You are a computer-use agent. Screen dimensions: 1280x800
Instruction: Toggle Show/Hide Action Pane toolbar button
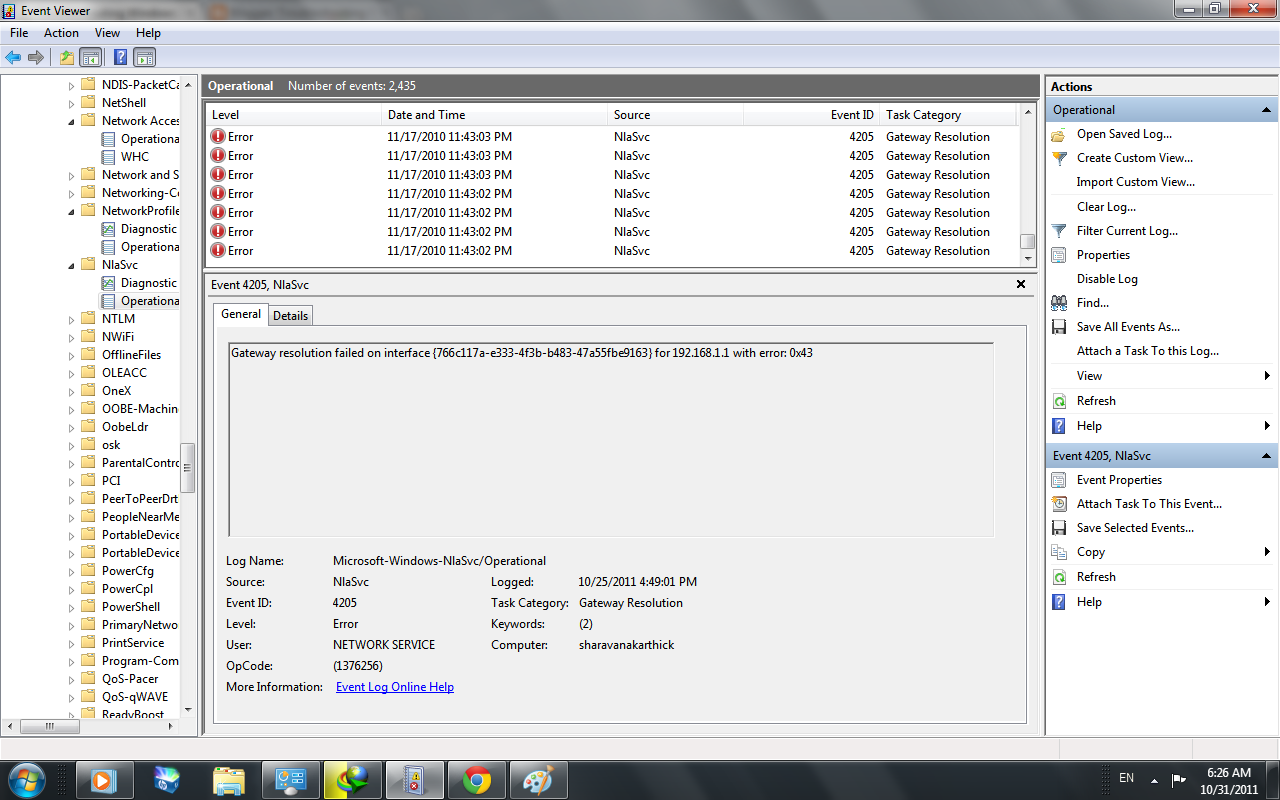click(143, 57)
